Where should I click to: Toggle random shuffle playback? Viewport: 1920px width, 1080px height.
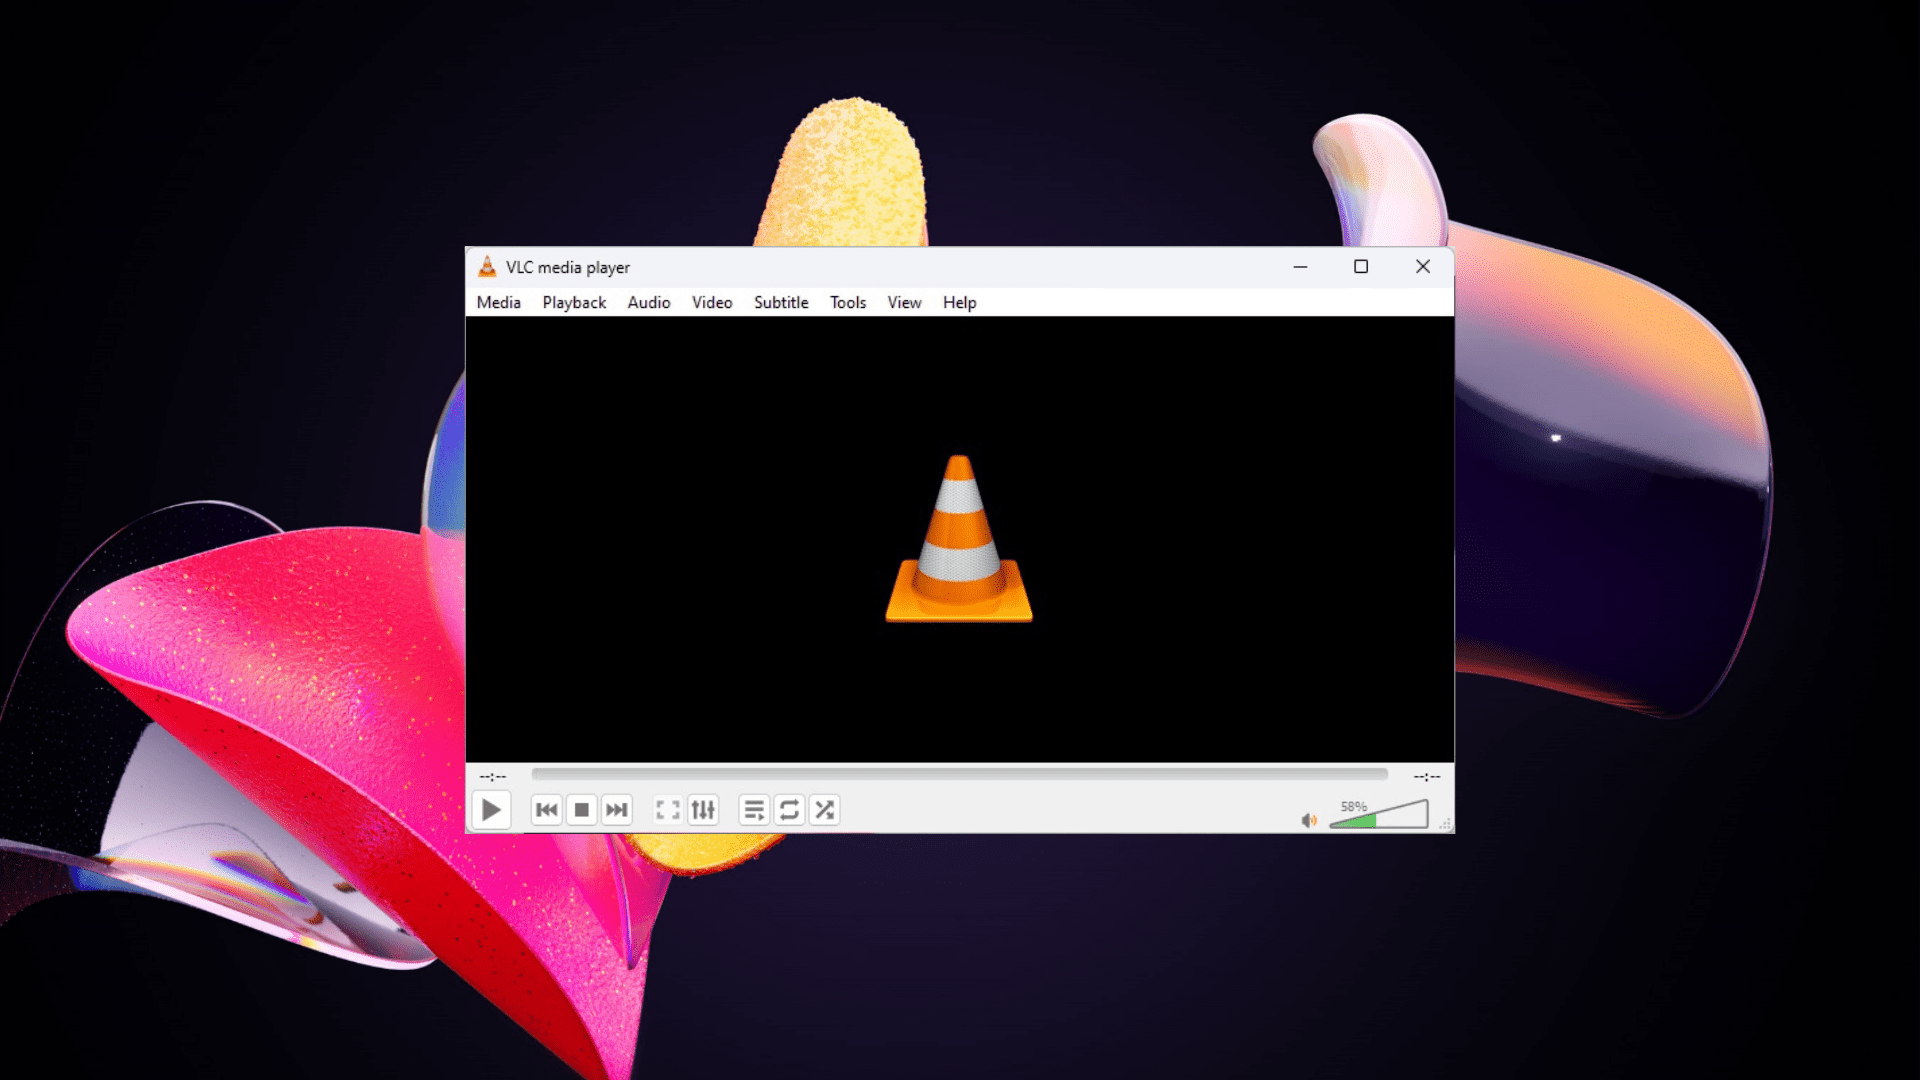(824, 810)
